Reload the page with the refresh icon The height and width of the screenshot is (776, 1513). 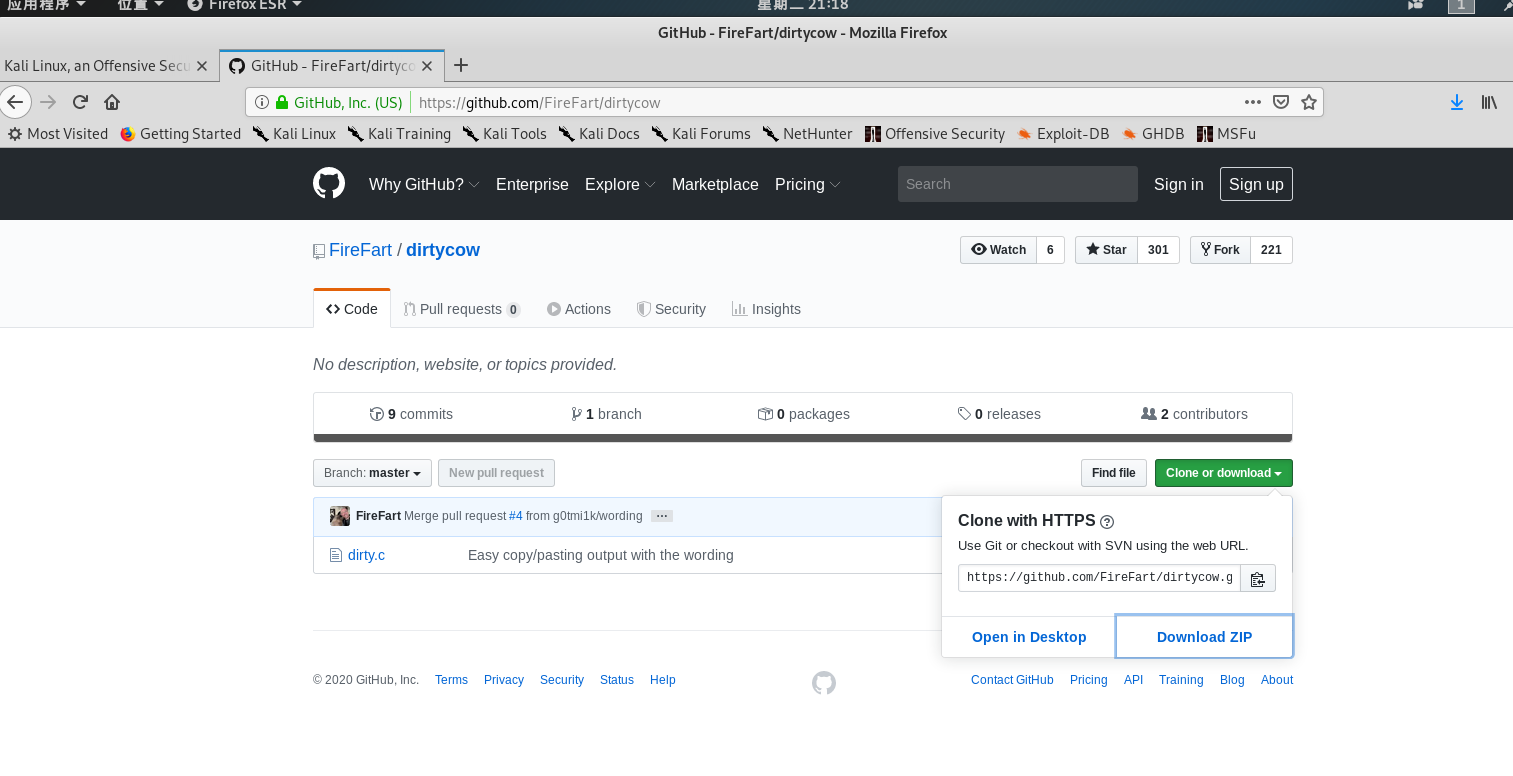point(81,102)
